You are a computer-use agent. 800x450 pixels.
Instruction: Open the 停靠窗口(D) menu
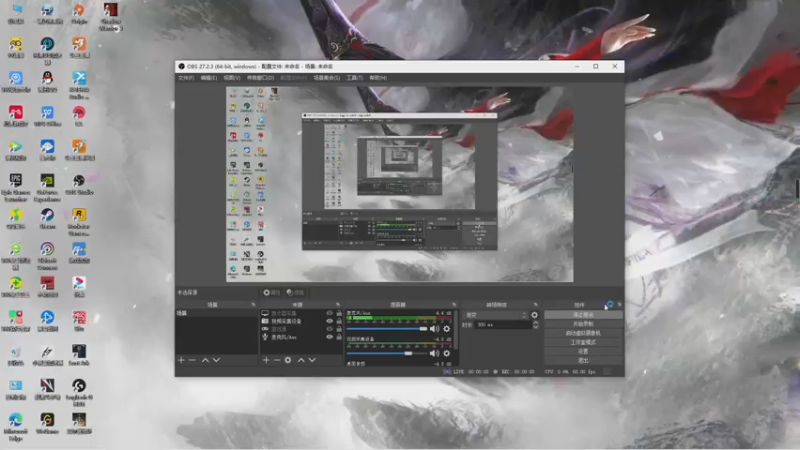click(260, 78)
